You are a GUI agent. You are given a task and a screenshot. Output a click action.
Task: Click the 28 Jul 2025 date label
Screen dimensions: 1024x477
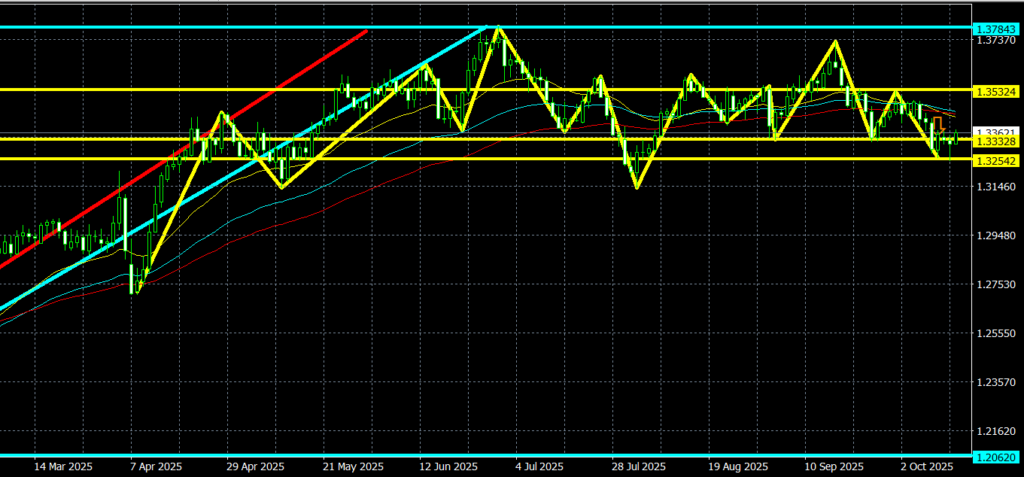coord(638,467)
